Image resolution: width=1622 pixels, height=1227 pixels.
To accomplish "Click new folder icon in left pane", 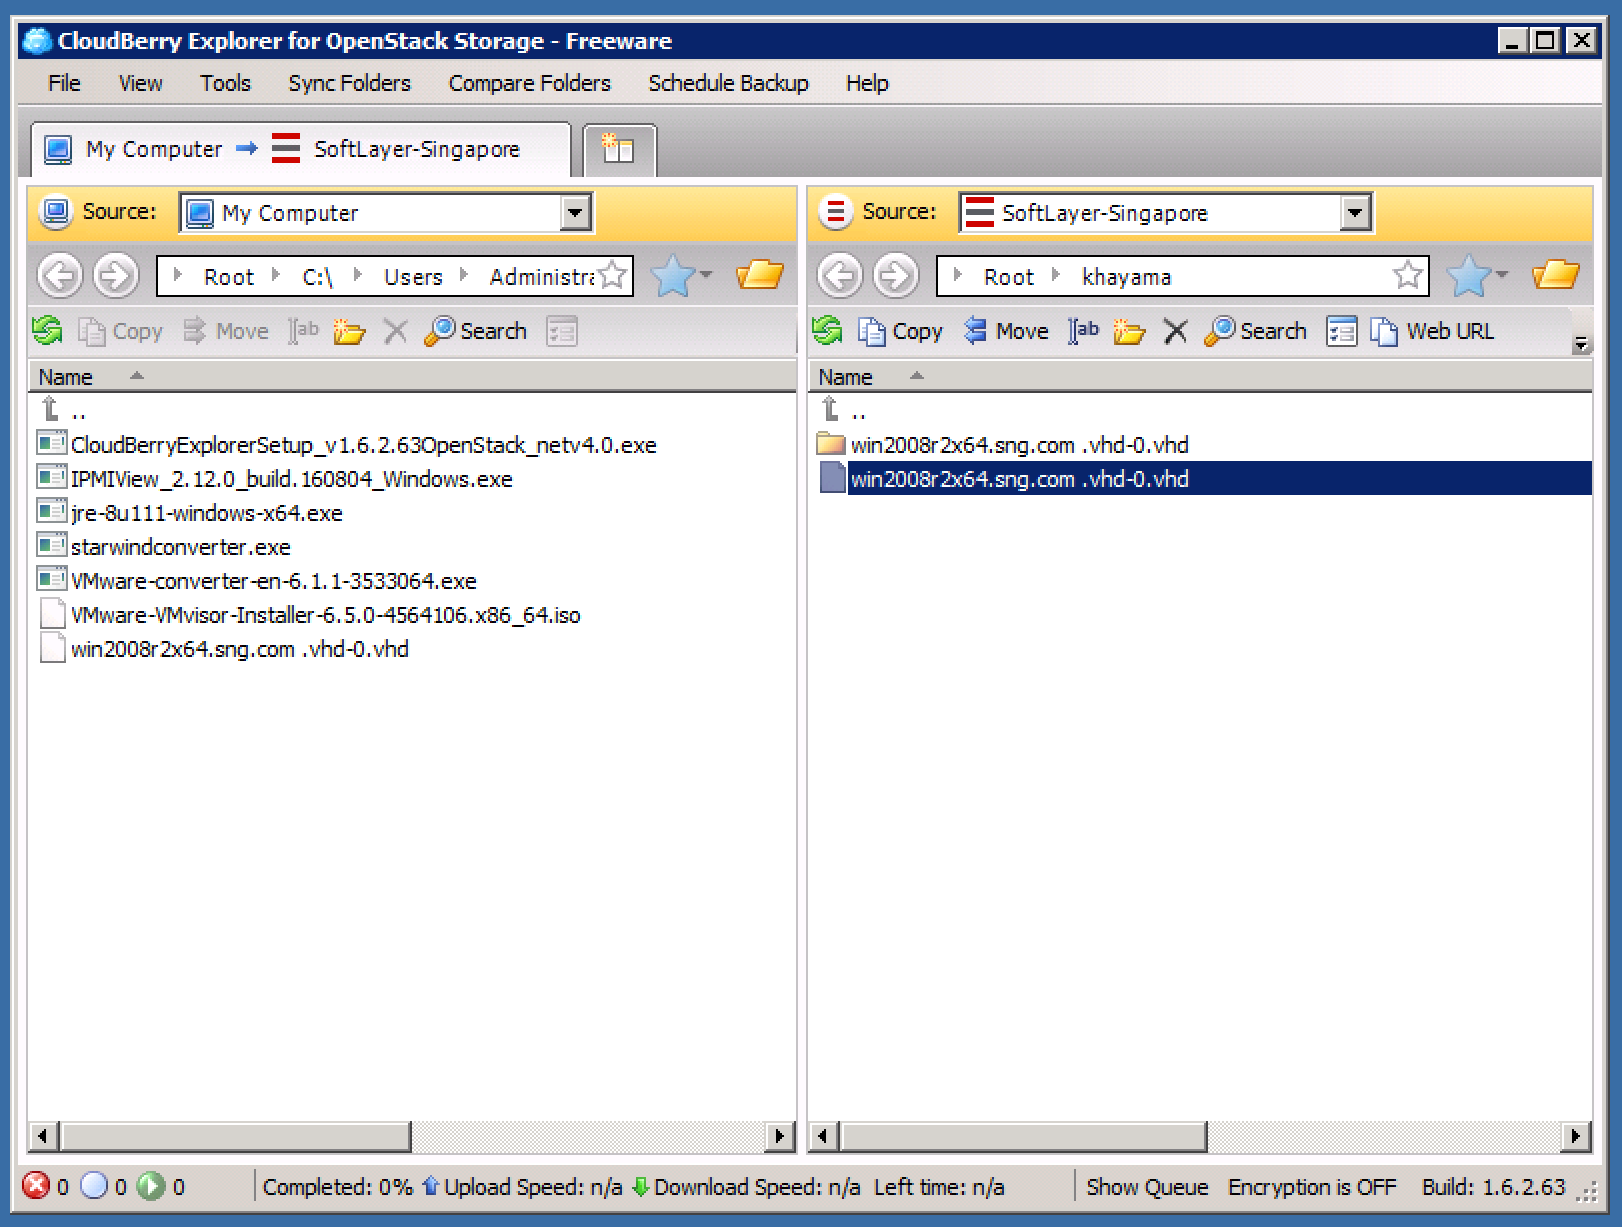I will pyautogui.click(x=349, y=331).
